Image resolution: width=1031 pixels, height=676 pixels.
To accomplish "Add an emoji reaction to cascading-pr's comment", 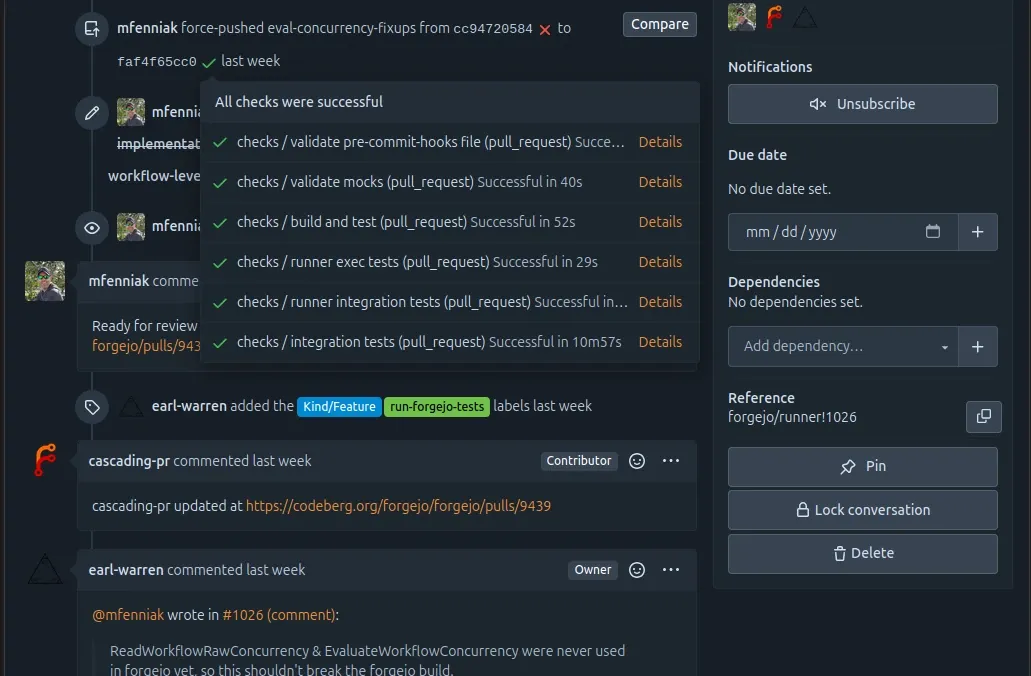I will [637, 461].
